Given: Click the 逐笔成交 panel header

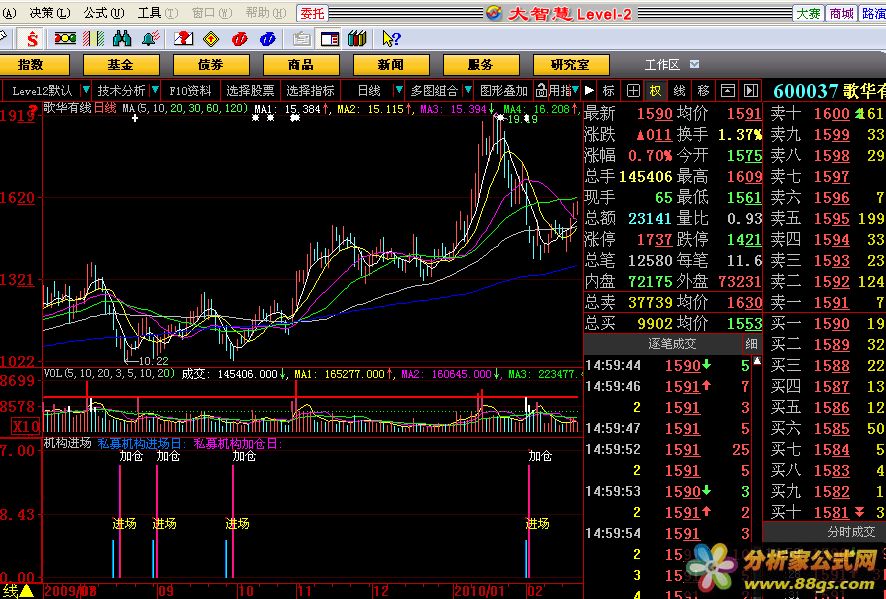Looking at the screenshot, I should click(663, 344).
